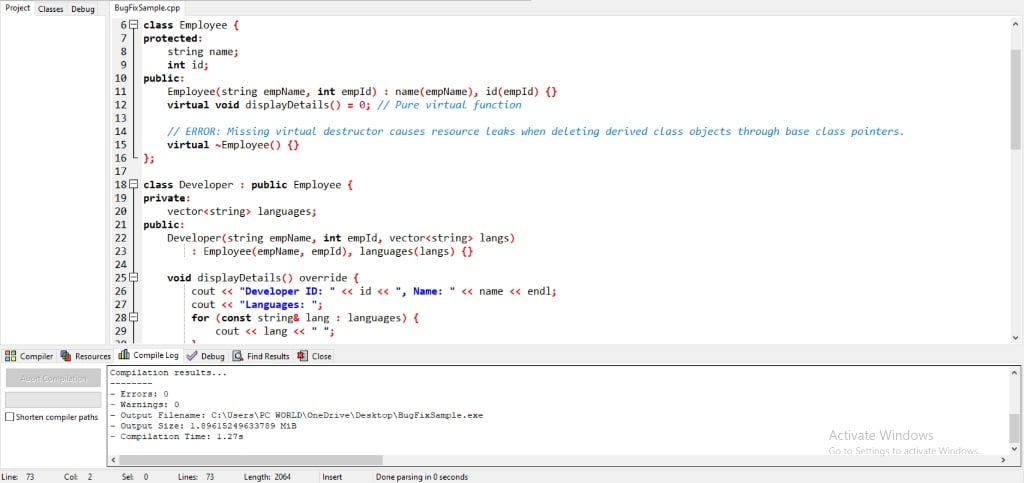Viewport: 1024px width, 483px height.
Task: Click 'Done parsing in 0 seconds' status text
Action: [x=422, y=477]
